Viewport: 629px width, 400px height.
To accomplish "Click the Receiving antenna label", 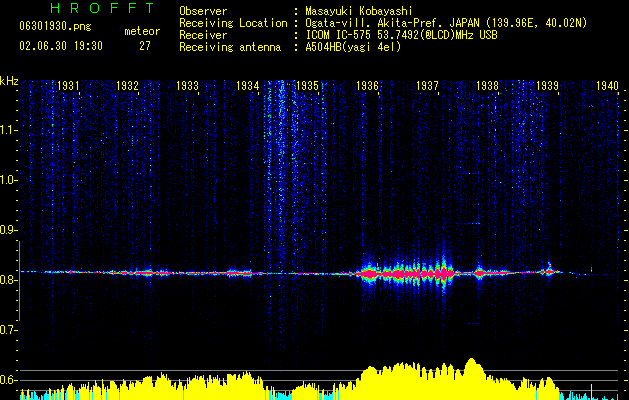I will [230, 47].
